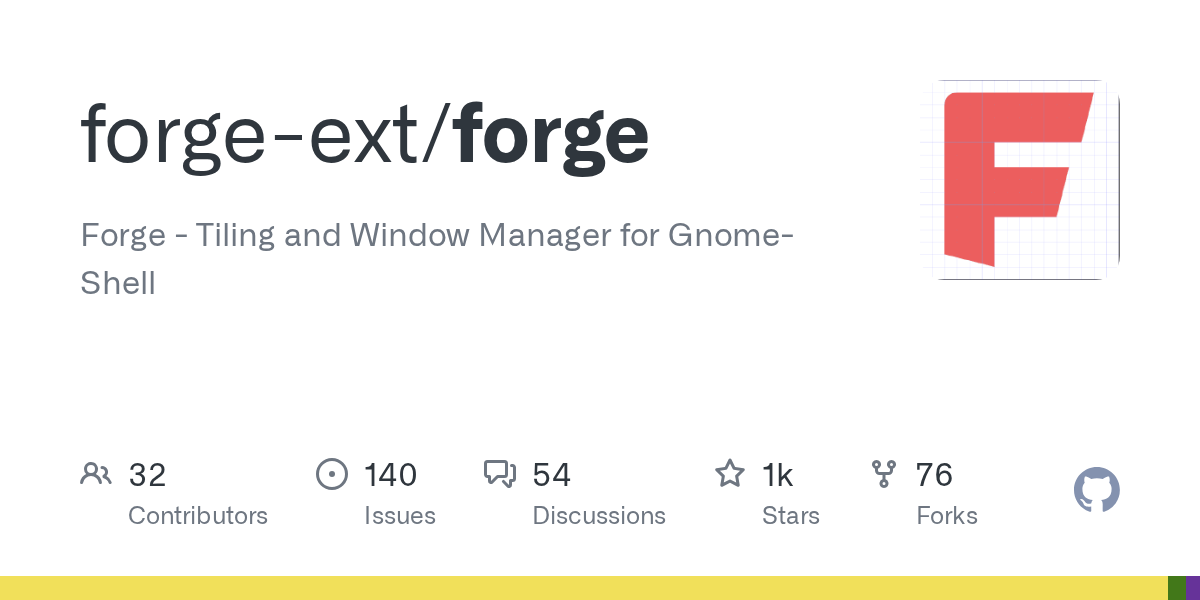
Task: Click the 140 issues count
Action: click(x=390, y=475)
